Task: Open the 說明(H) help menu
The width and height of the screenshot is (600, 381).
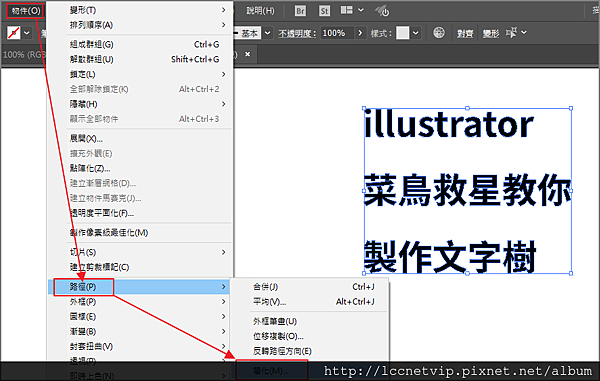Action: tap(260, 11)
